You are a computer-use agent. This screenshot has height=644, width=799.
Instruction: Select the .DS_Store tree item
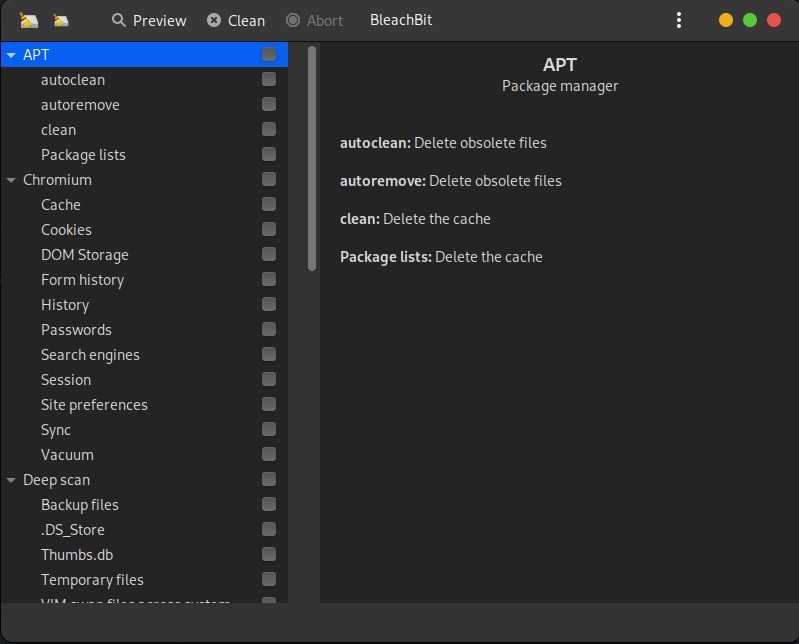(72, 530)
